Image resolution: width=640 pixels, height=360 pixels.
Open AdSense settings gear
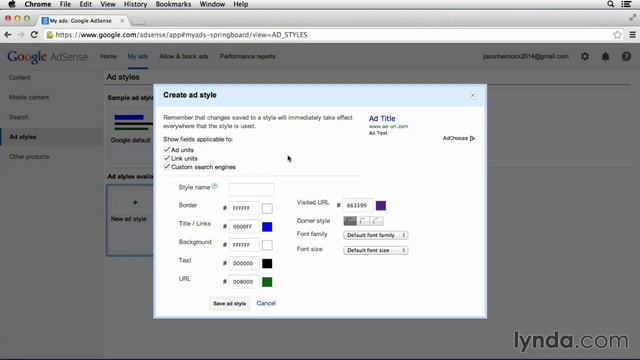click(585, 56)
